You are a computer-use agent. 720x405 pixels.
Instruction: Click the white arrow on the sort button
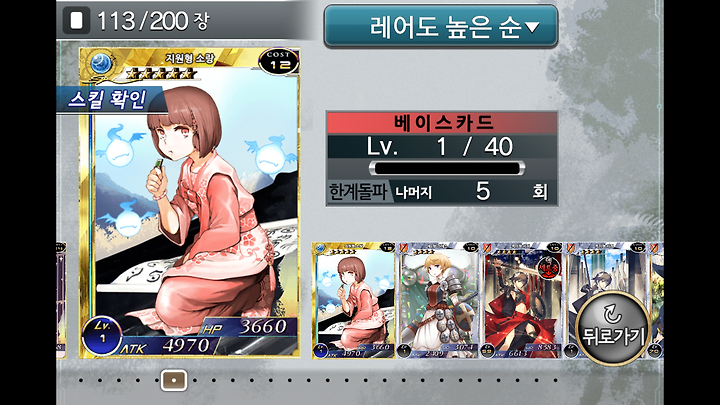[532, 28]
